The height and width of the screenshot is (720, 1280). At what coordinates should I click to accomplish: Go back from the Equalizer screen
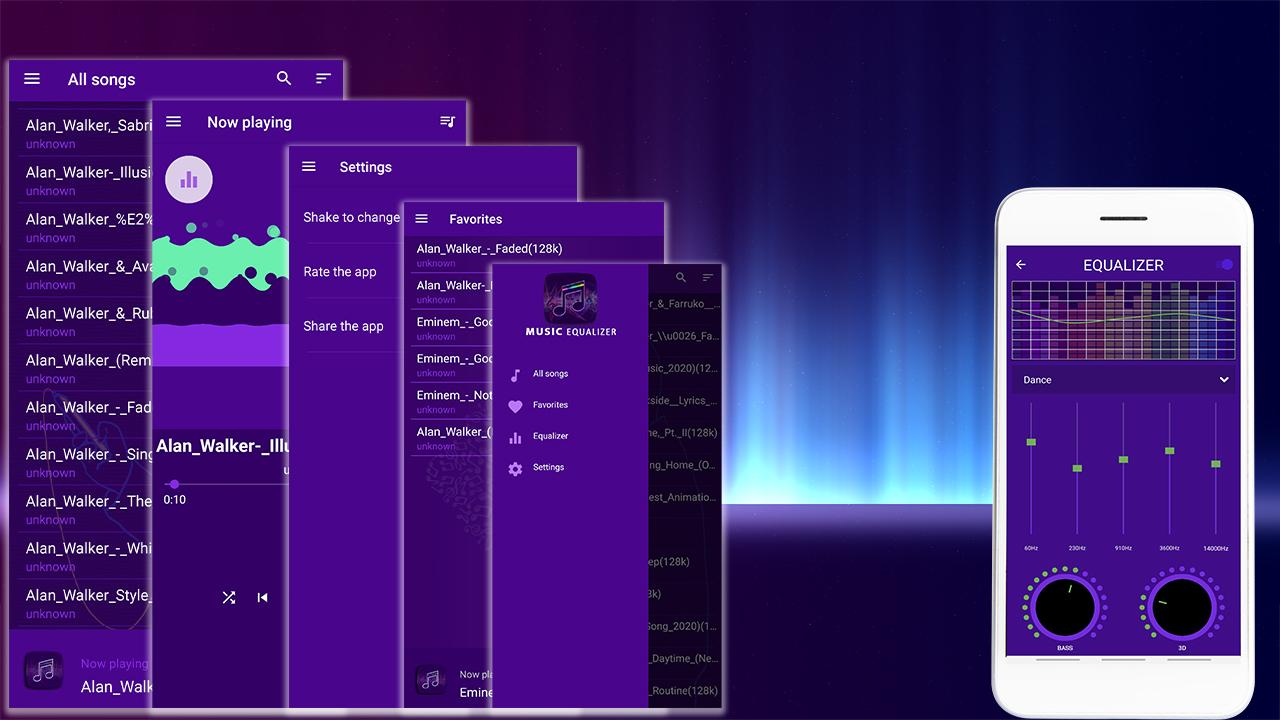[x=1021, y=265]
